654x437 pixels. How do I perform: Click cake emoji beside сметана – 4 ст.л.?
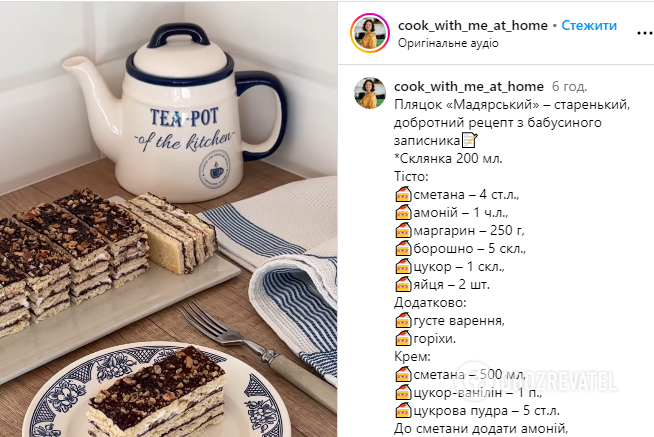click(403, 195)
